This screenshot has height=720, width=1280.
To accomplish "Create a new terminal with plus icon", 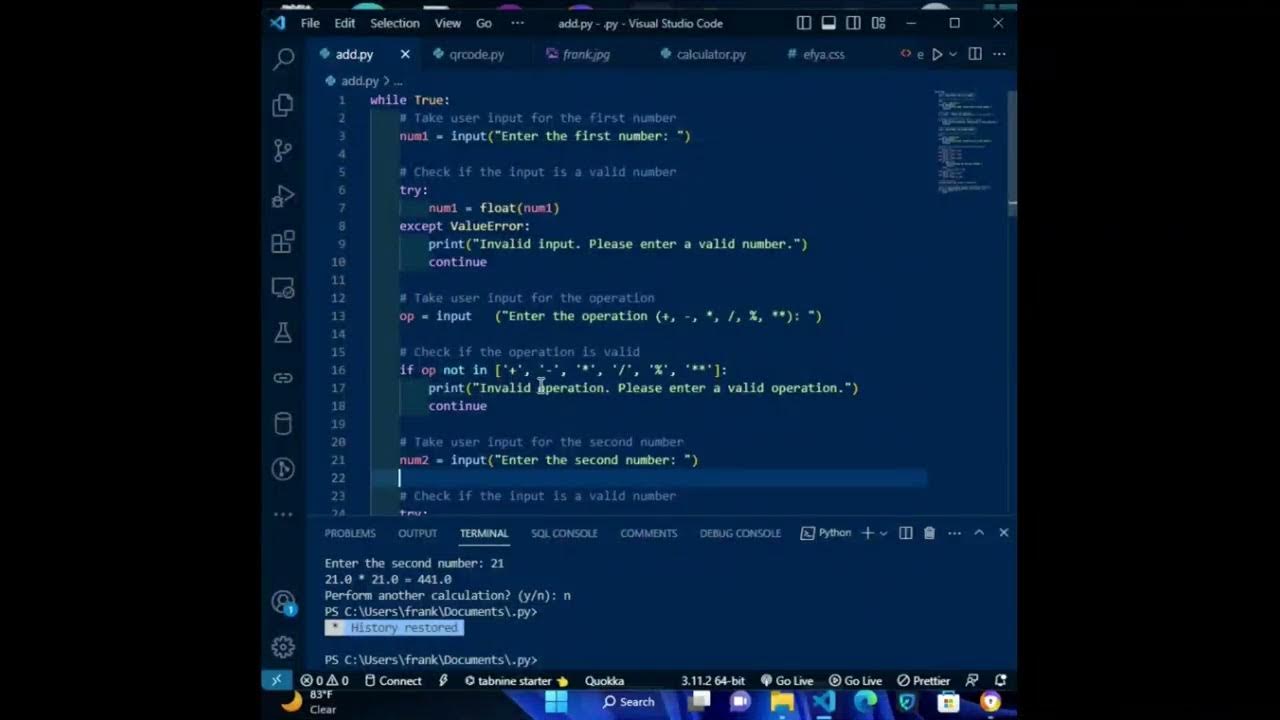I will 867,533.
